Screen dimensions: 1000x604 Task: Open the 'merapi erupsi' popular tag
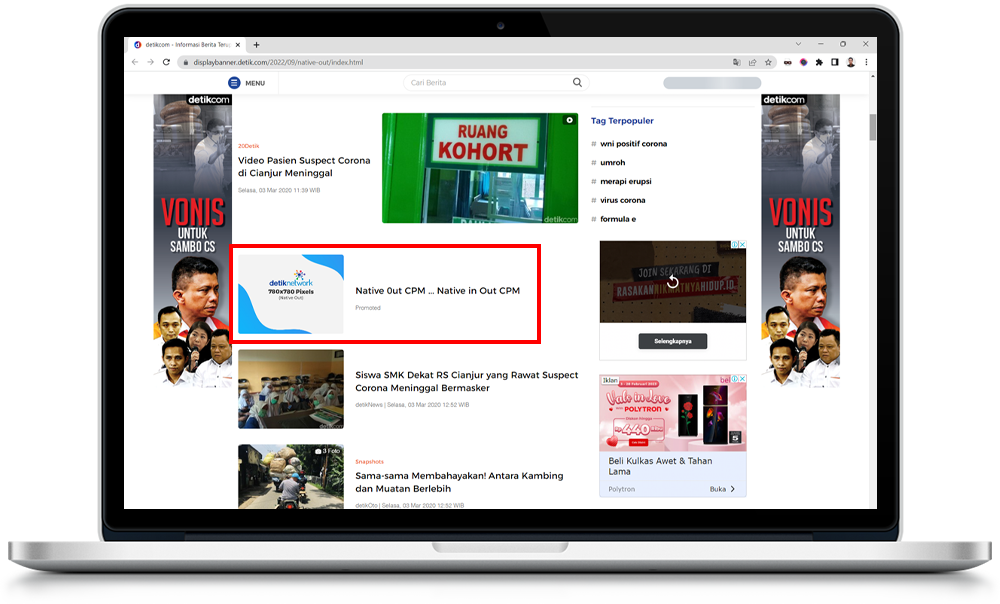(626, 181)
